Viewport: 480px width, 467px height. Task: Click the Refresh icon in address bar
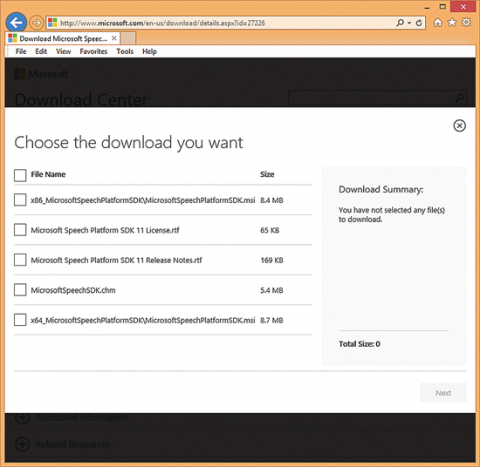tap(419, 23)
